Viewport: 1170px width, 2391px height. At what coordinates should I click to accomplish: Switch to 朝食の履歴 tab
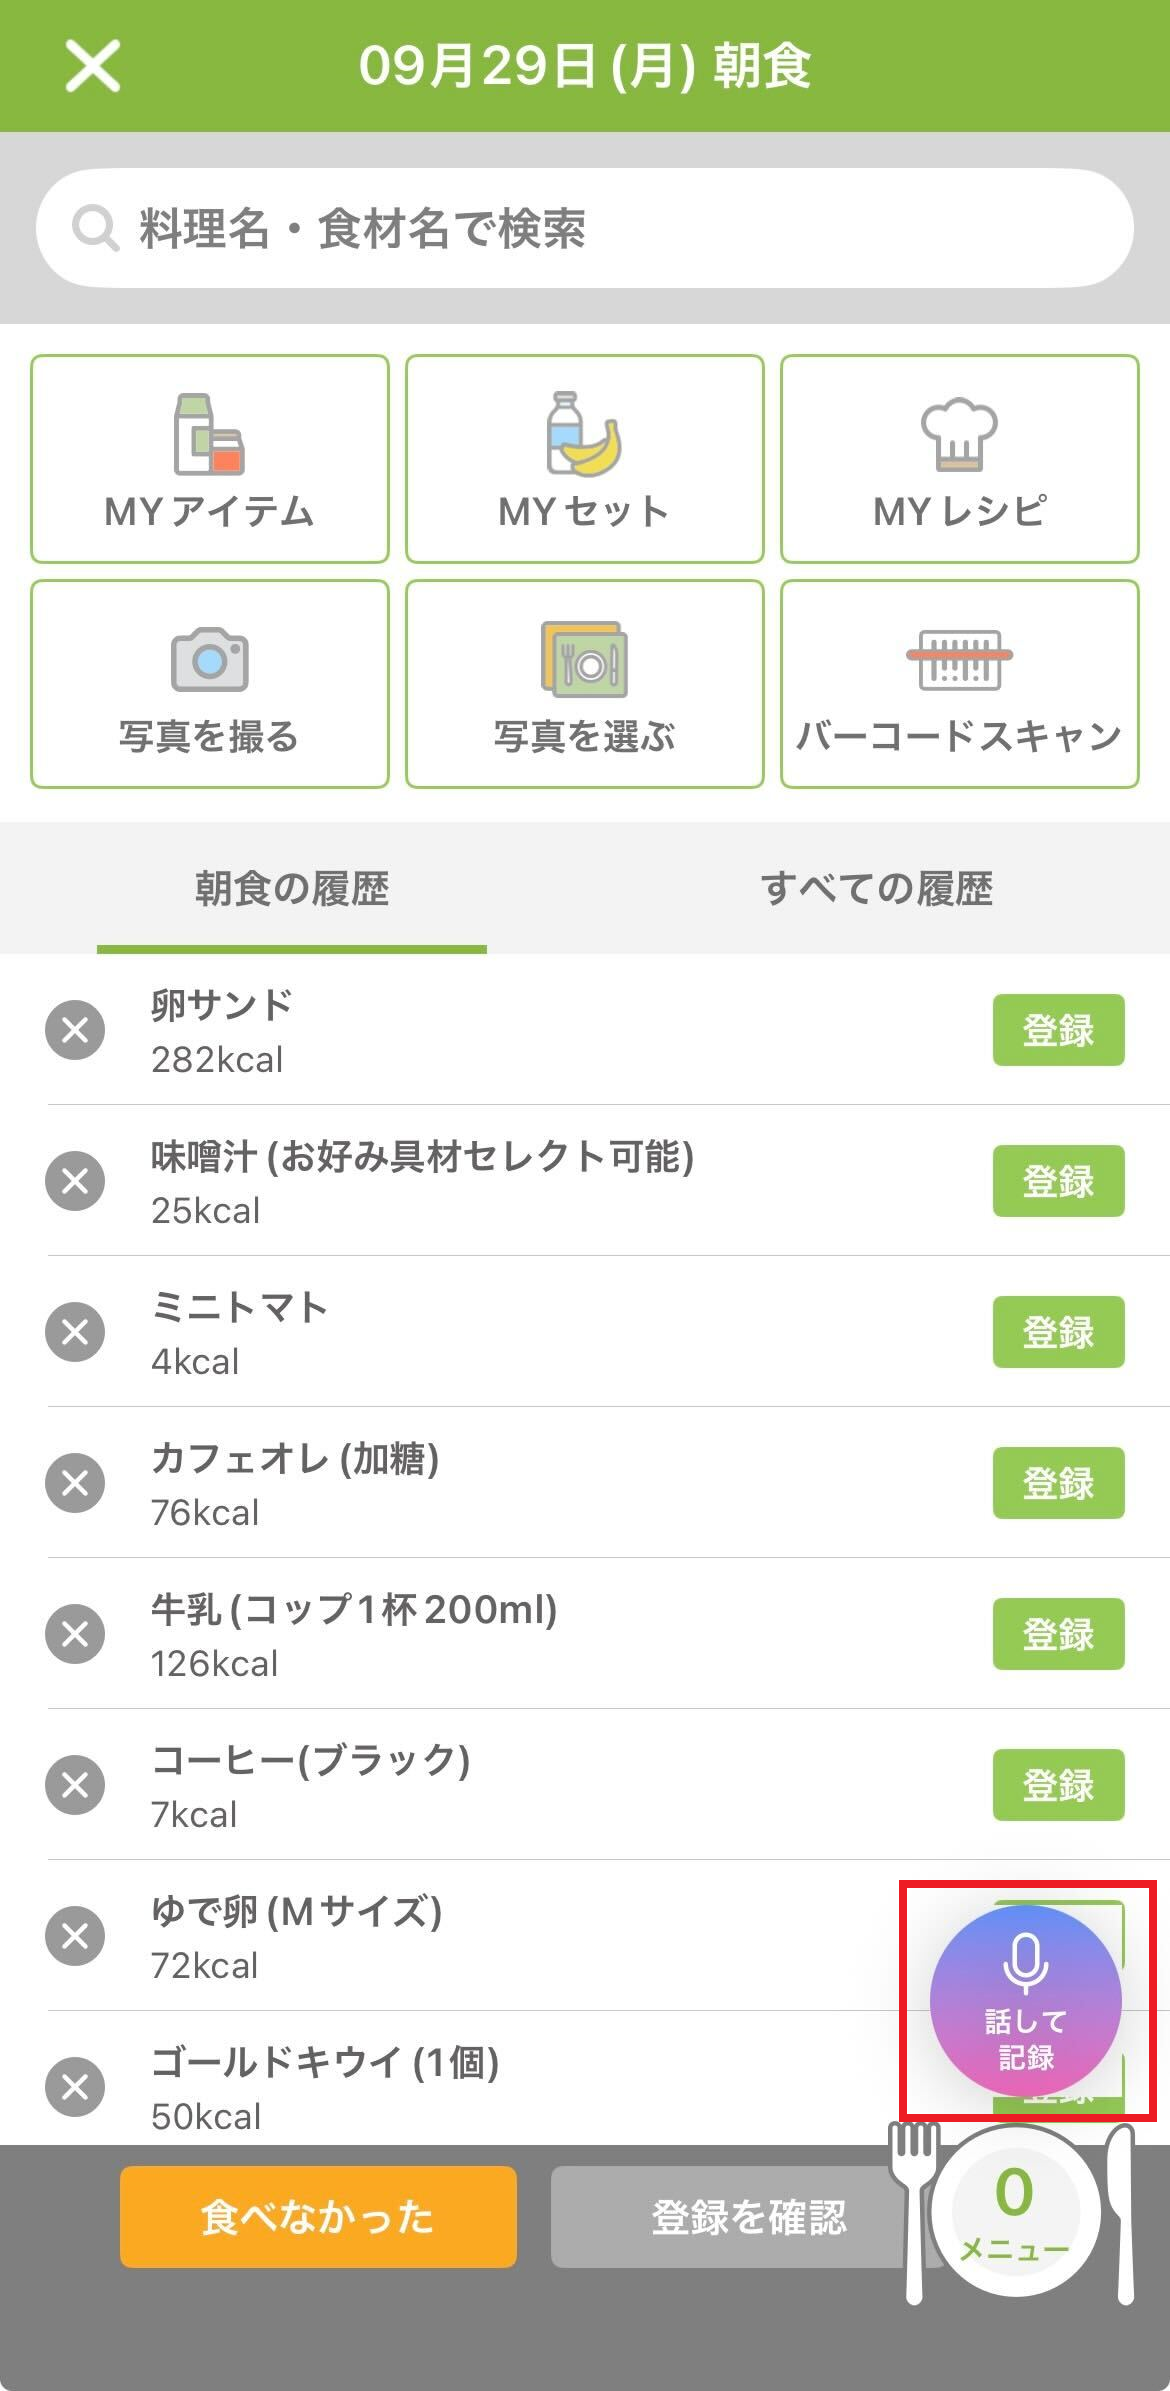pyautogui.click(x=292, y=888)
